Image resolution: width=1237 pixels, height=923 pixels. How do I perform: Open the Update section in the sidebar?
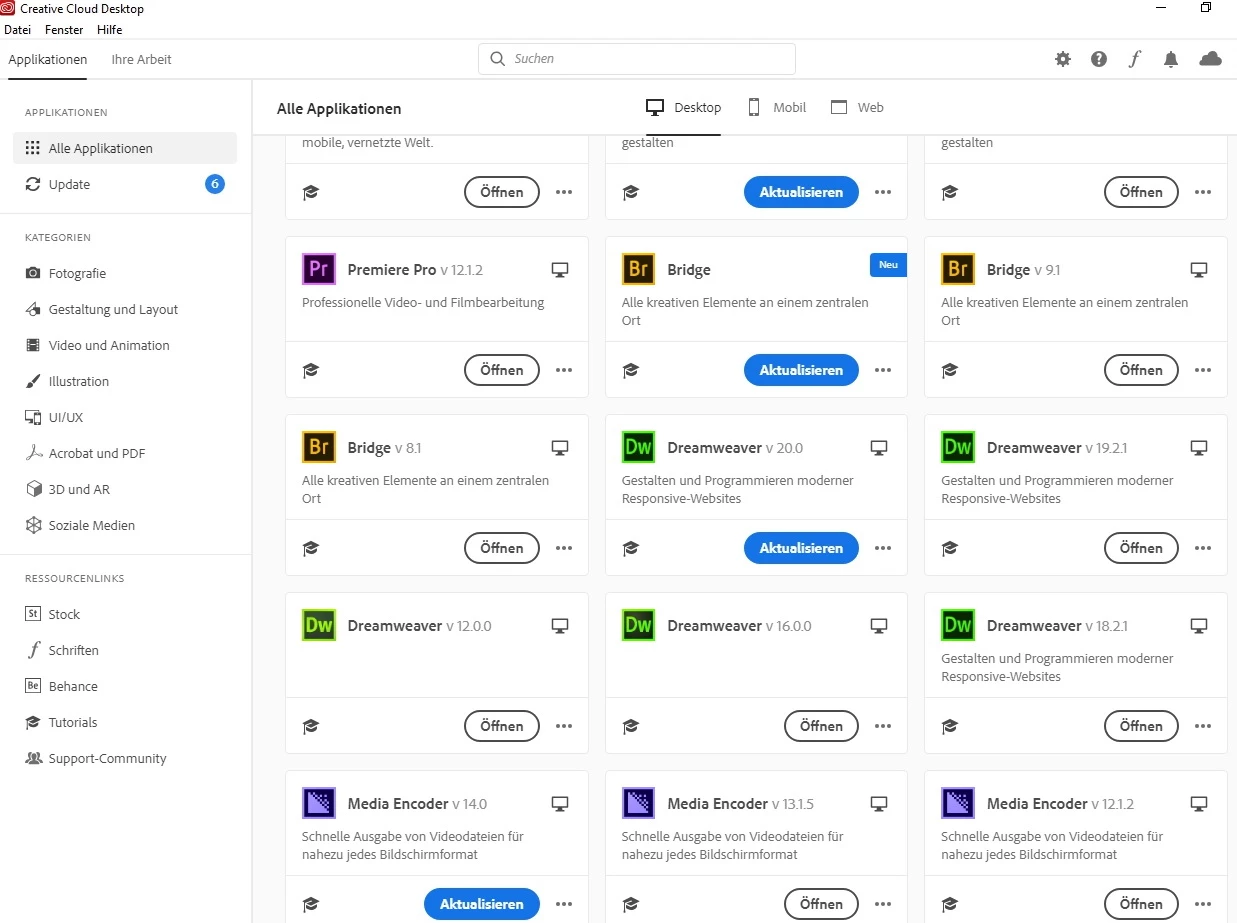pos(125,184)
